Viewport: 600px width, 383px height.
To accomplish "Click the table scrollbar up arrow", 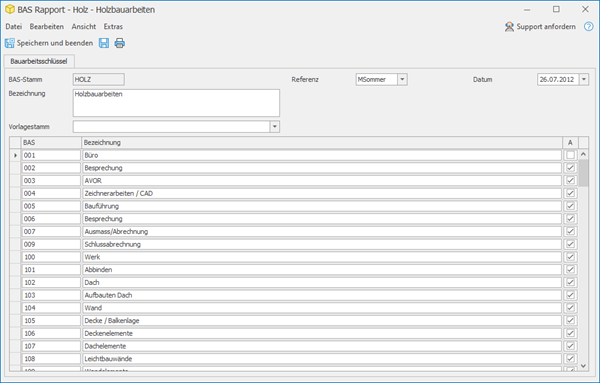I will 583,154.
